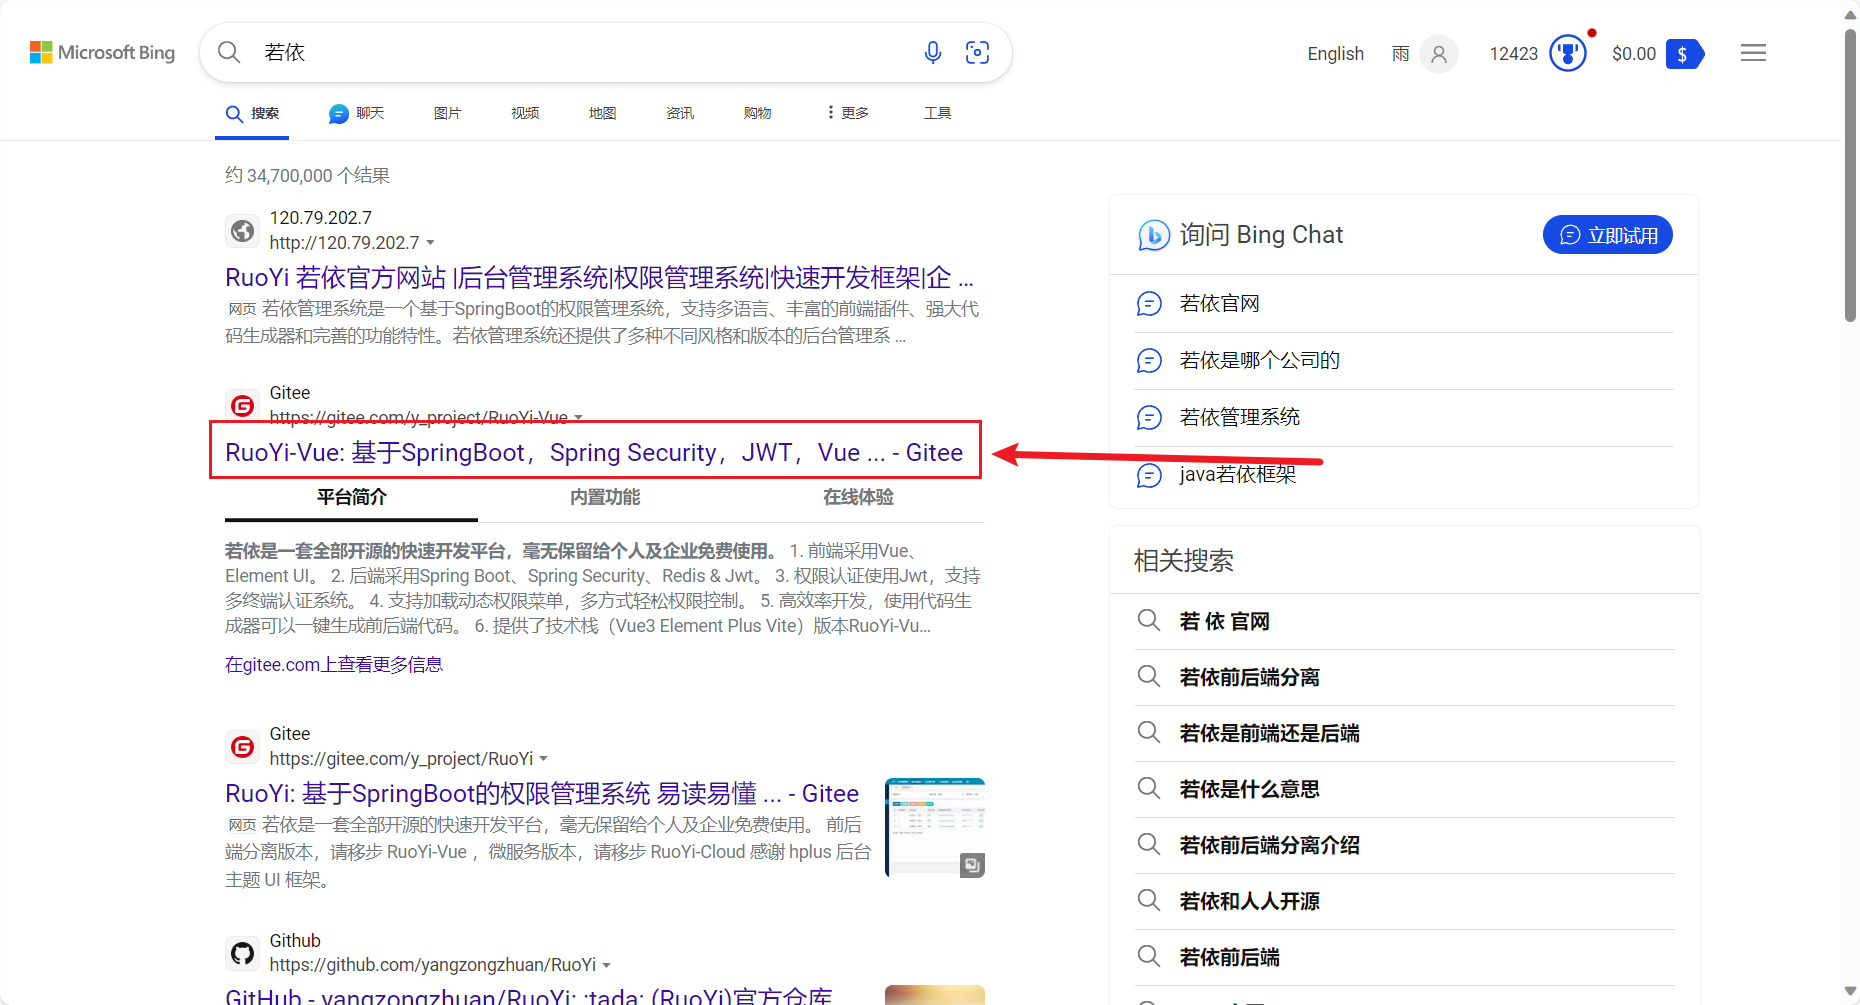Select the 内置功能 result tab
Image resolution: width=1860 pixels, height=1005 pixels.
[605, 497]
